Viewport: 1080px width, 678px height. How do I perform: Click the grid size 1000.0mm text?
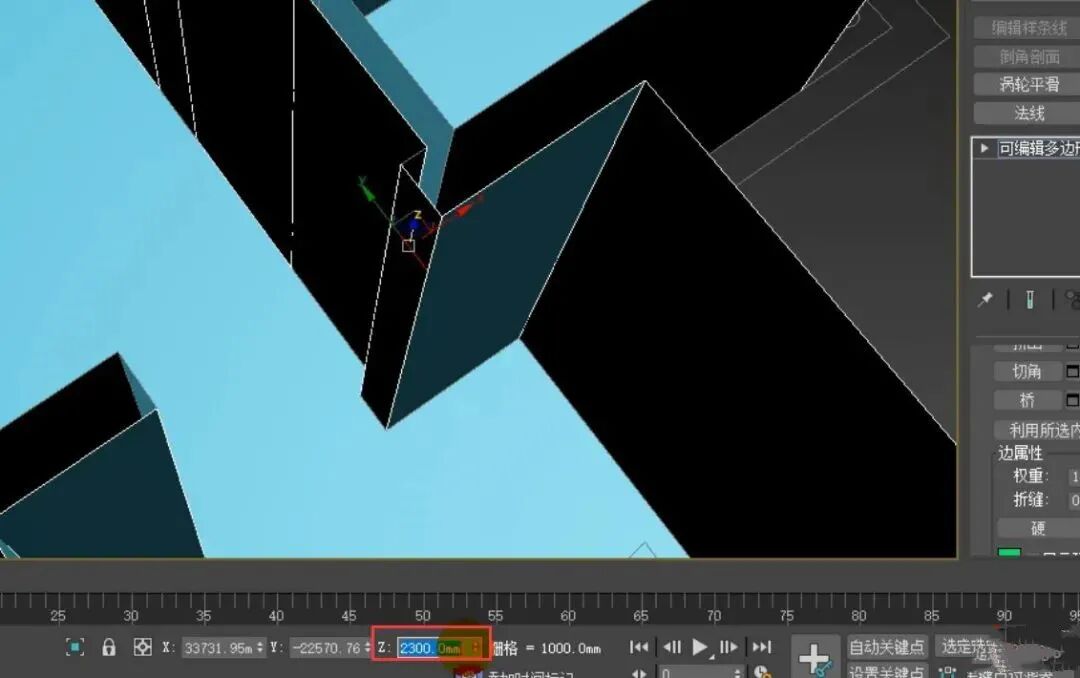tap(570, 648)
